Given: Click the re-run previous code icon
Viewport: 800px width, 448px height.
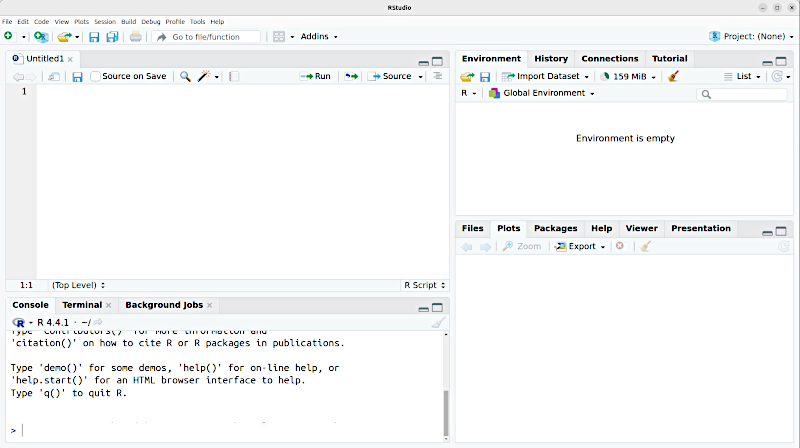Looking at the screenshot, I should point(351,76).
